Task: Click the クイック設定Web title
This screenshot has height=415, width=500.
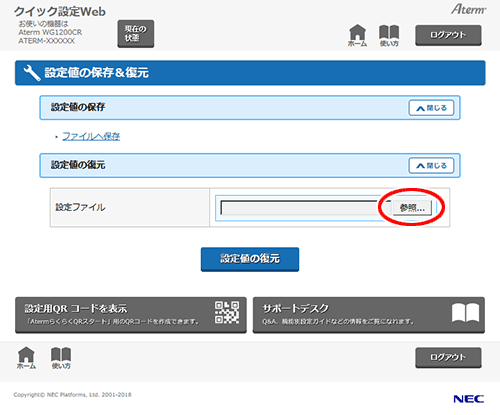Action: click(x=60, y=12)
